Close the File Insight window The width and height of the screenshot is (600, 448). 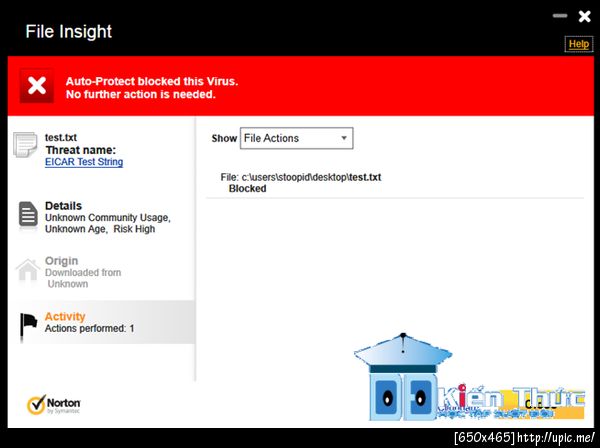pyautogui.click(x=584, y=16)
